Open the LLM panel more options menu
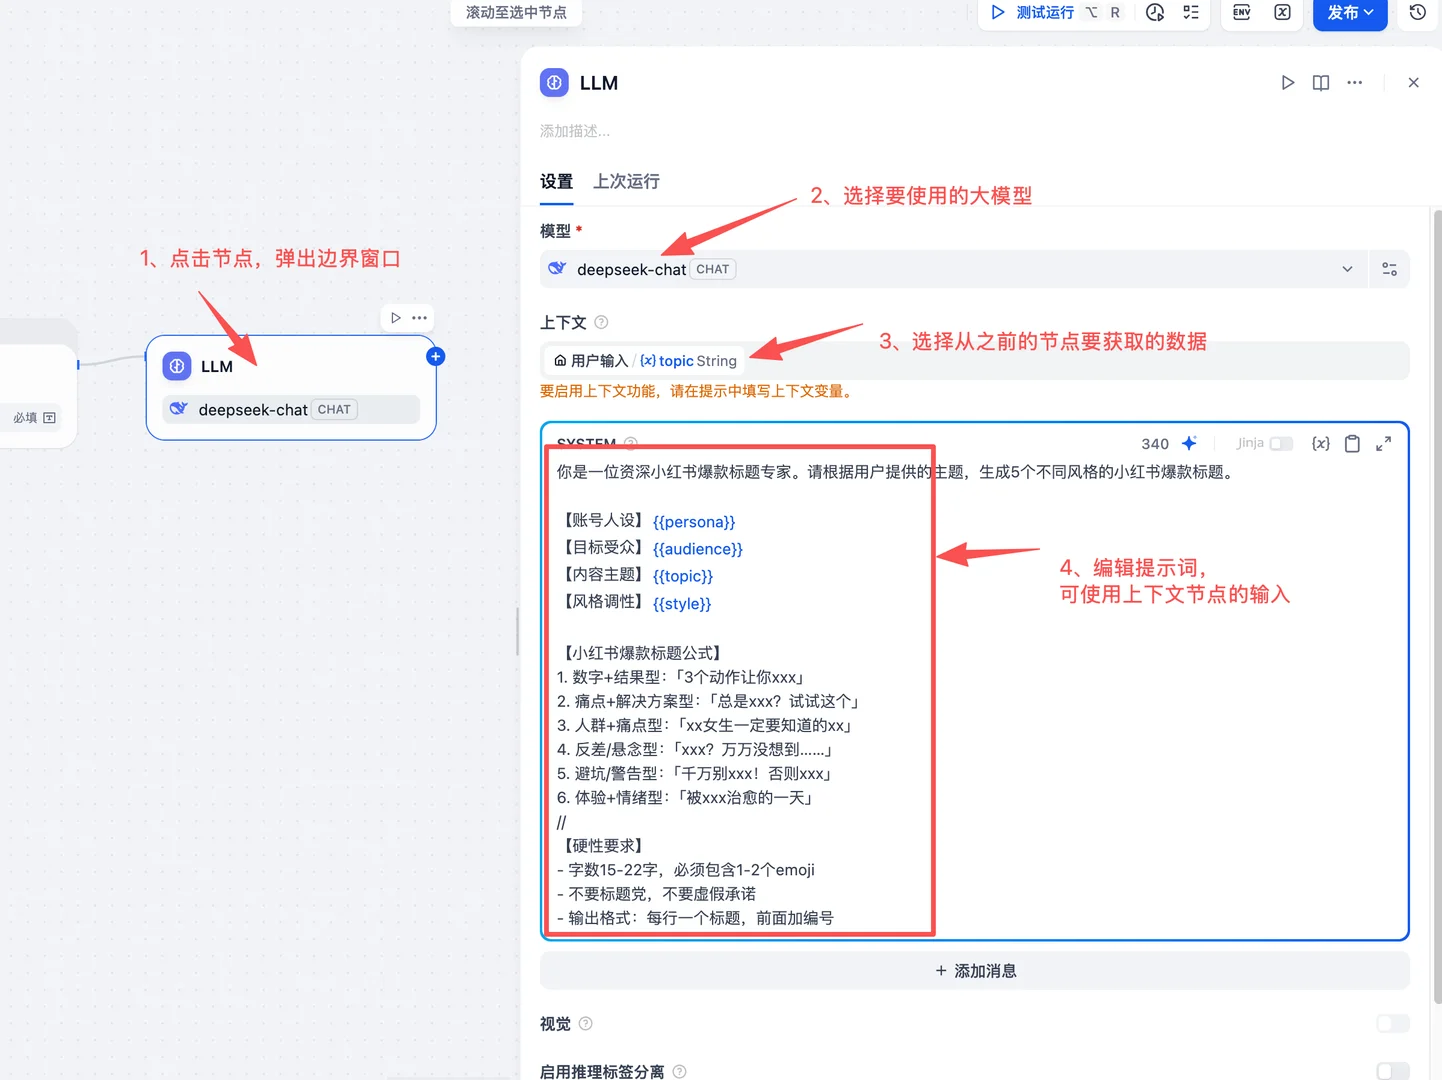 [x=1355, y=83]
